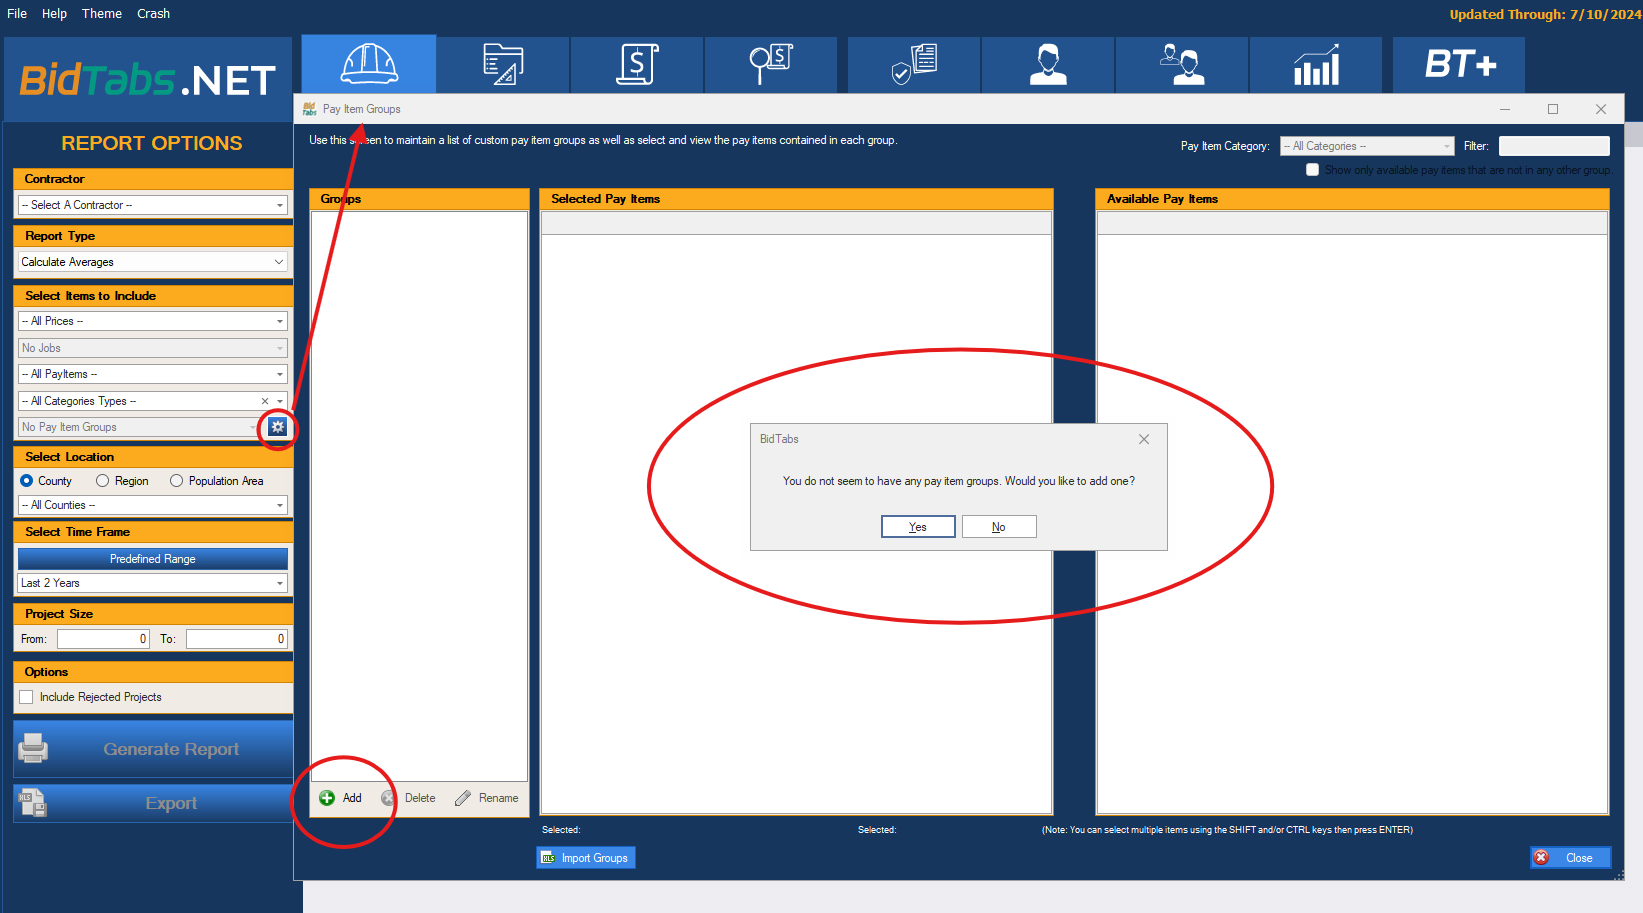This screenshot has width=1643, height=913.
Task: Toggle show only ungrouped available pay items
Action: pyautogui.click(x=1312, y=170)
